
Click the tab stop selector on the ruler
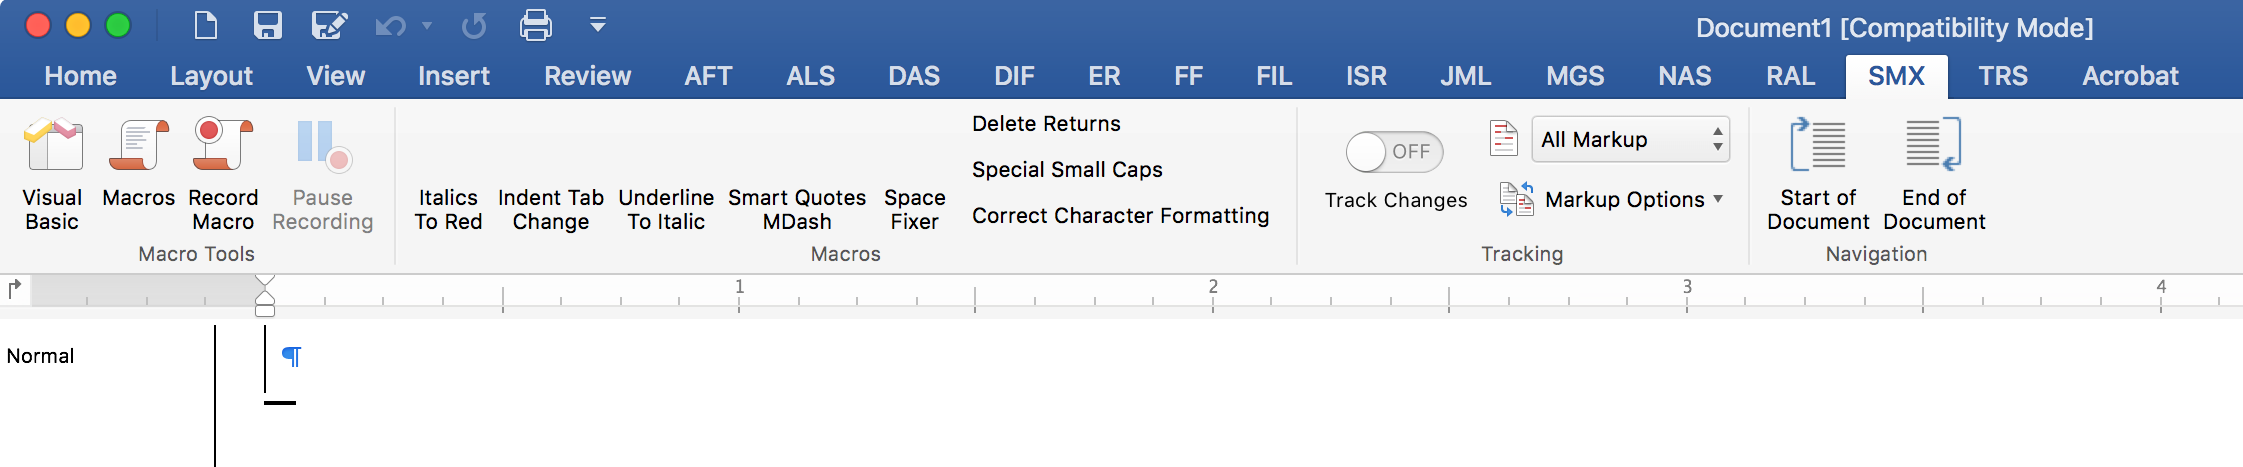click(15, 290)
